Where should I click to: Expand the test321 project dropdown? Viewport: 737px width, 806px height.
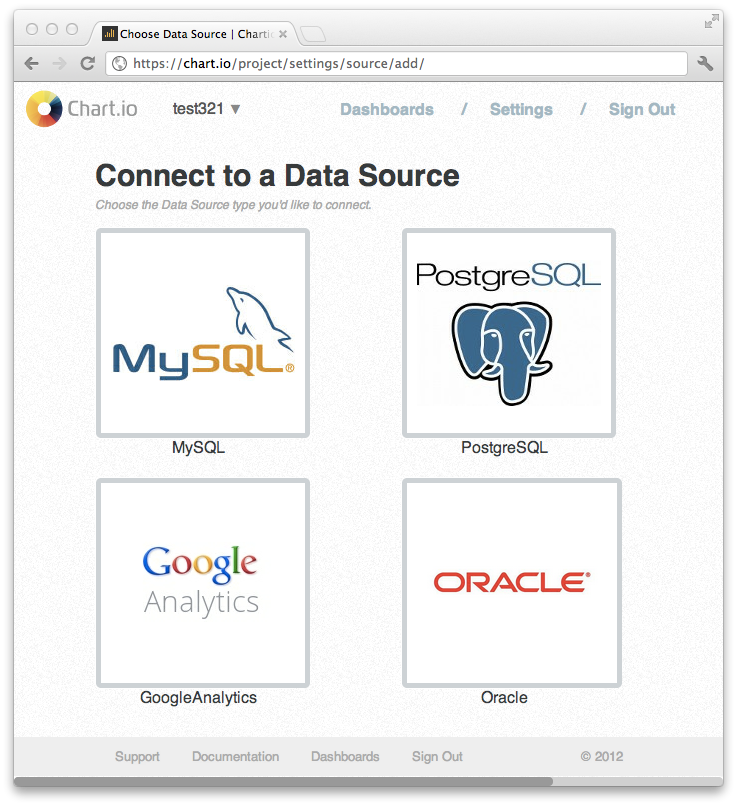click(207, 109)
